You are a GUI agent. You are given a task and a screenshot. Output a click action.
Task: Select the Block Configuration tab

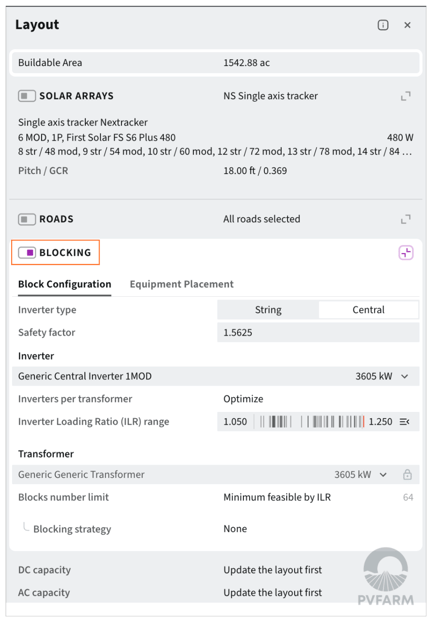(65, 284)
